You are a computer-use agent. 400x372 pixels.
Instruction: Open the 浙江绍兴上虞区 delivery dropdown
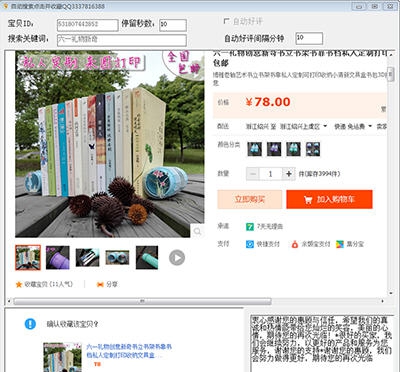[x=303, y=127]
